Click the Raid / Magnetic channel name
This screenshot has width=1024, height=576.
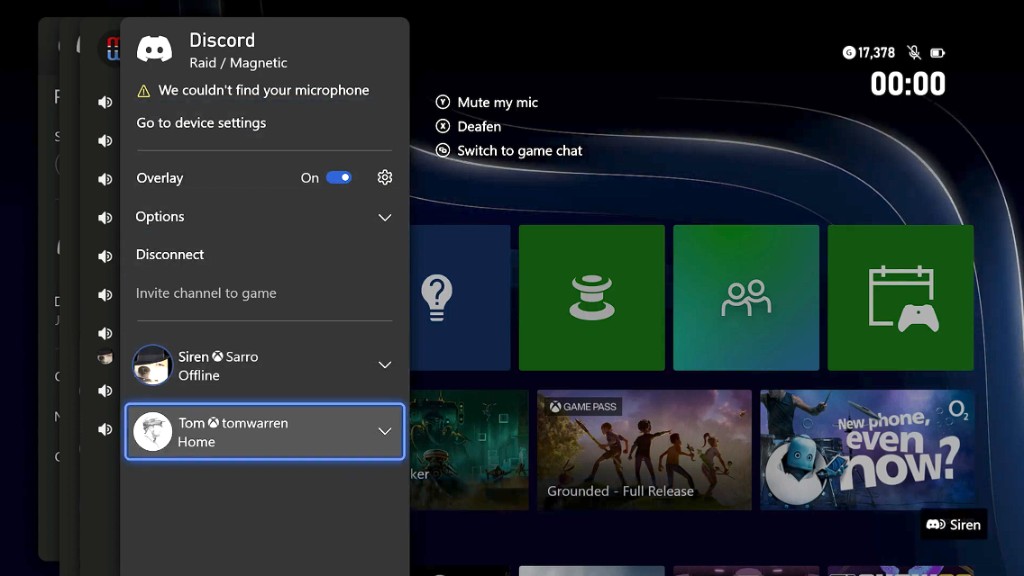(x=238, y=63)
